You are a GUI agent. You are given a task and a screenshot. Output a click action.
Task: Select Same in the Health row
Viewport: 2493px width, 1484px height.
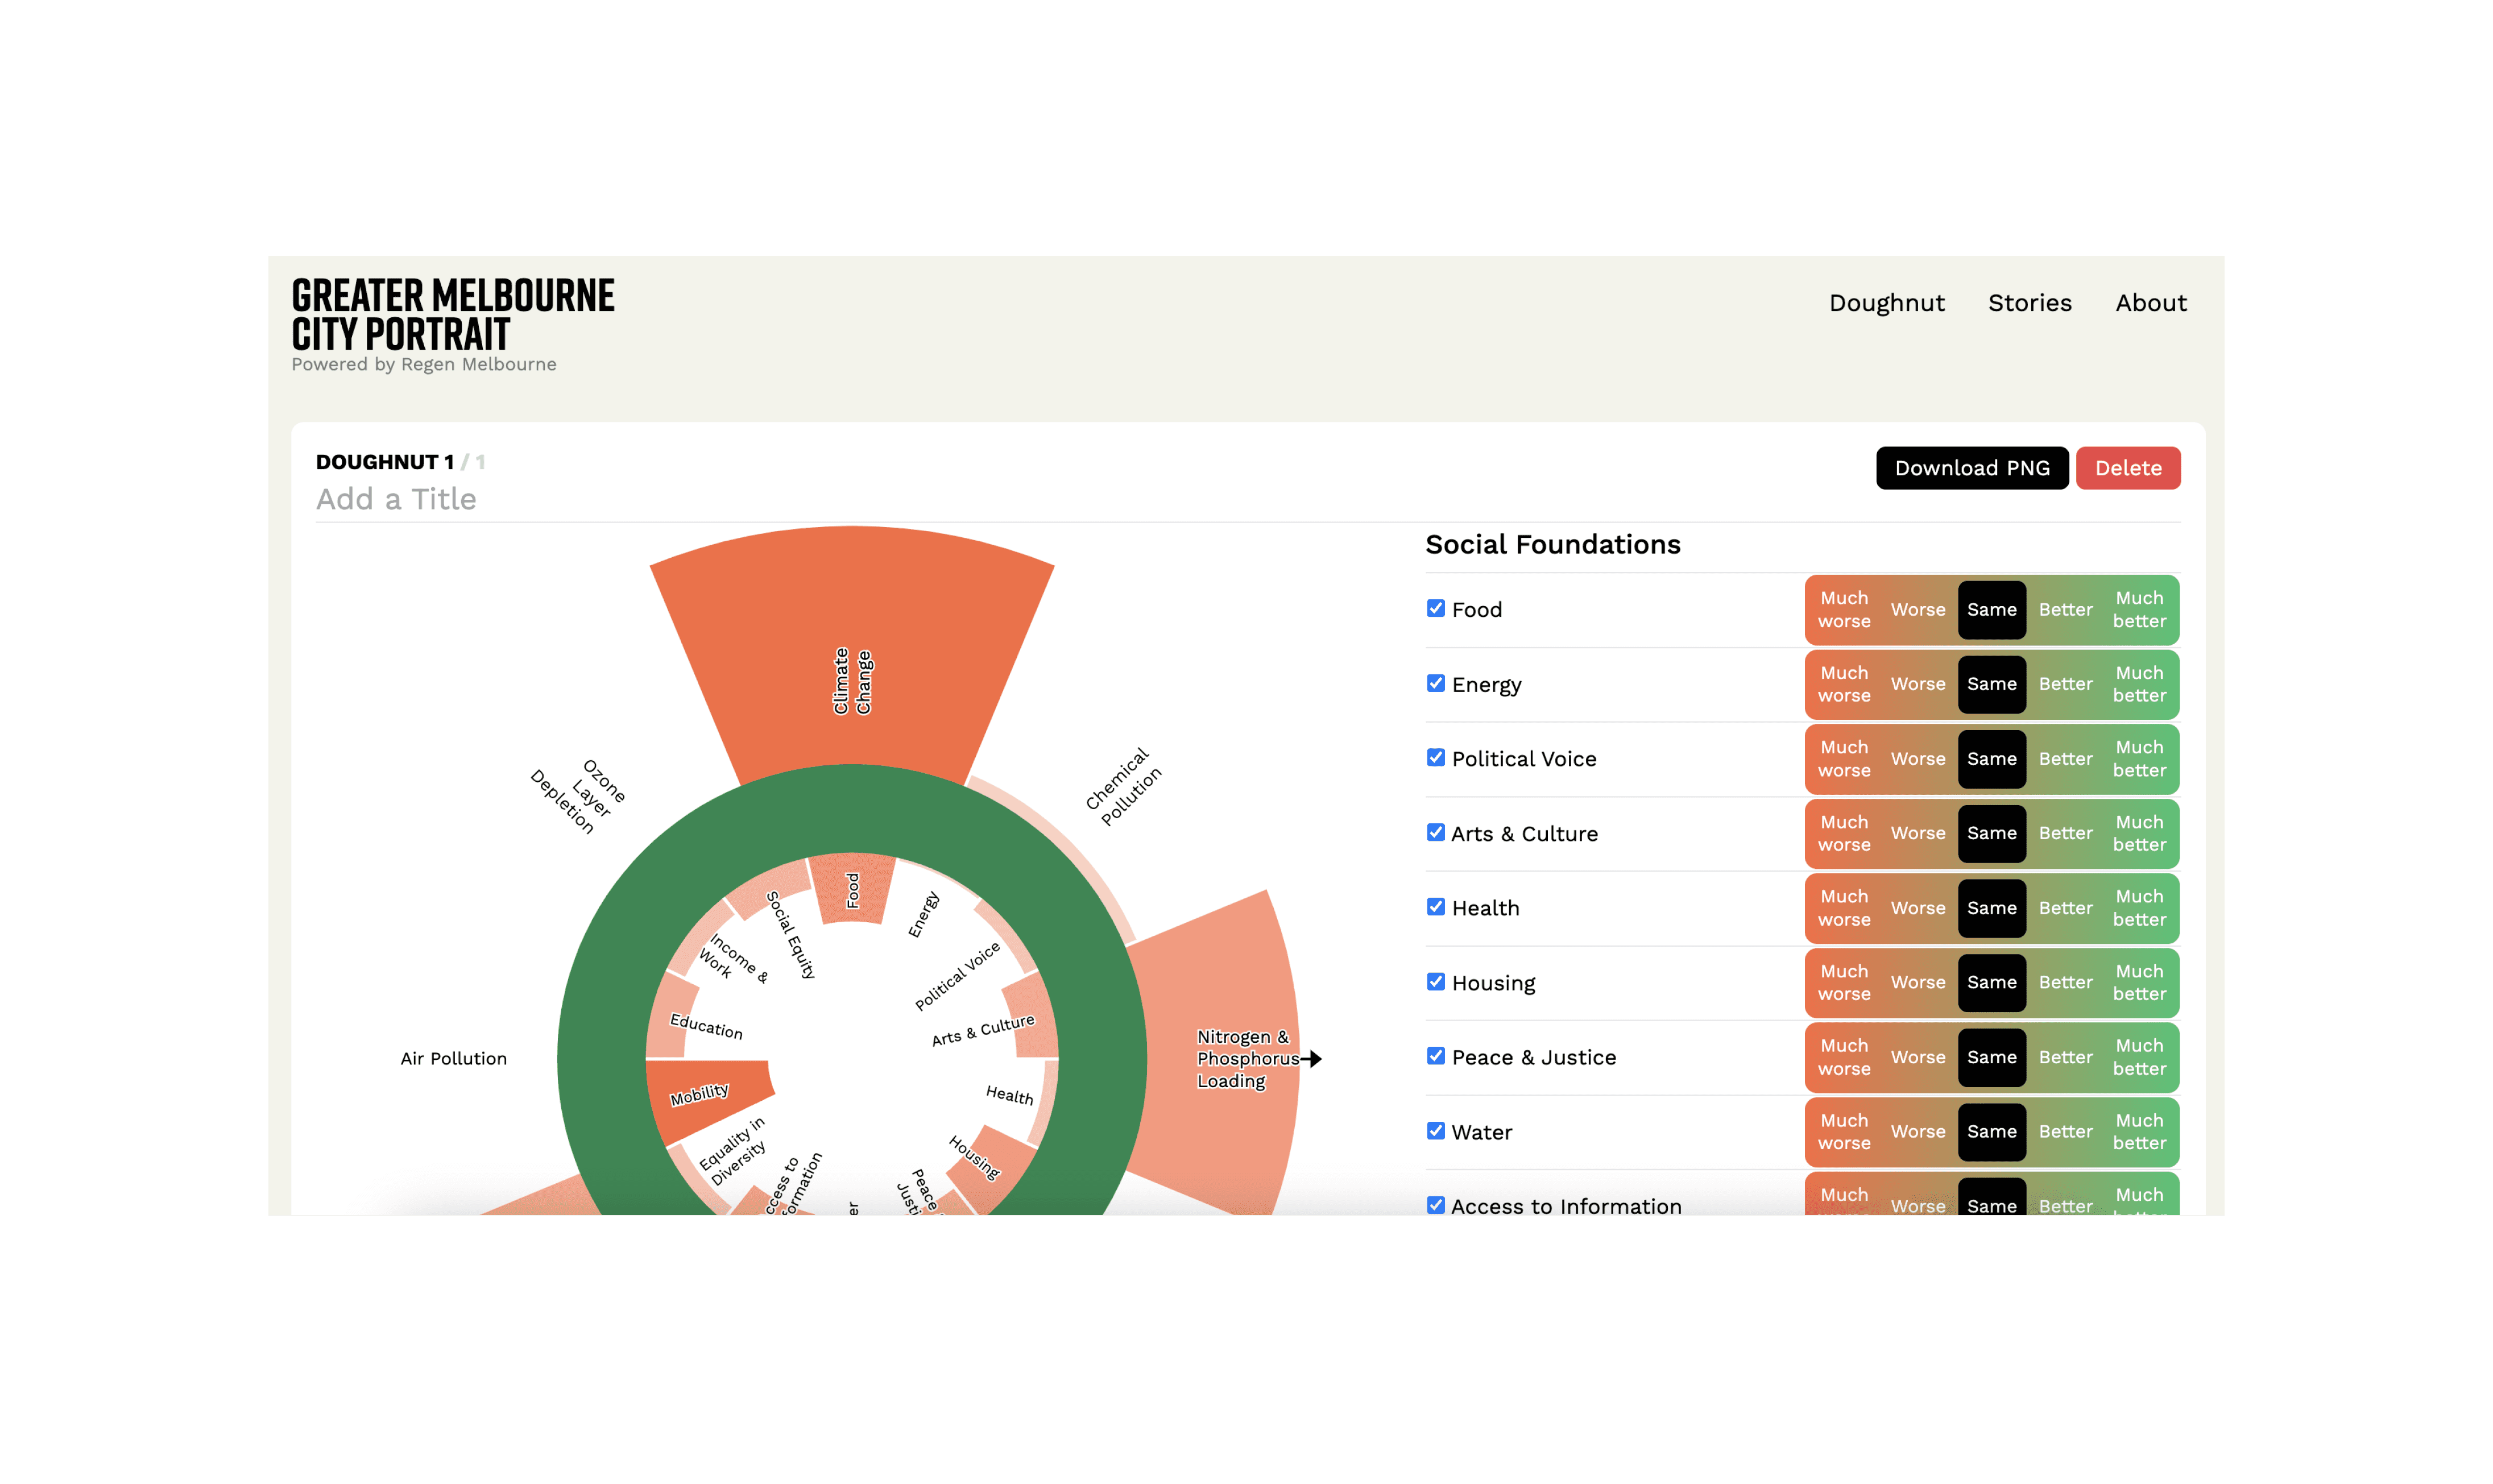point(1992,908)
